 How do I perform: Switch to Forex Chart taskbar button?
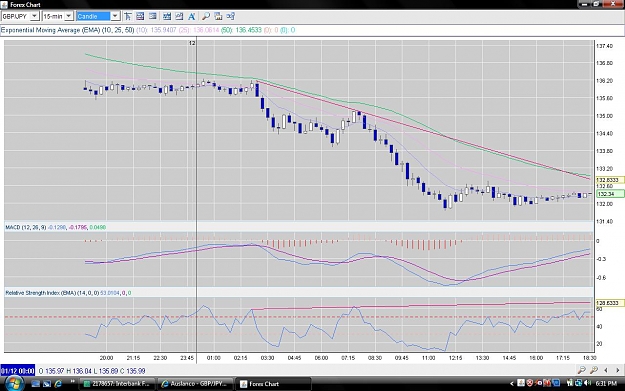pyautogui.click(x=273, y=384)
